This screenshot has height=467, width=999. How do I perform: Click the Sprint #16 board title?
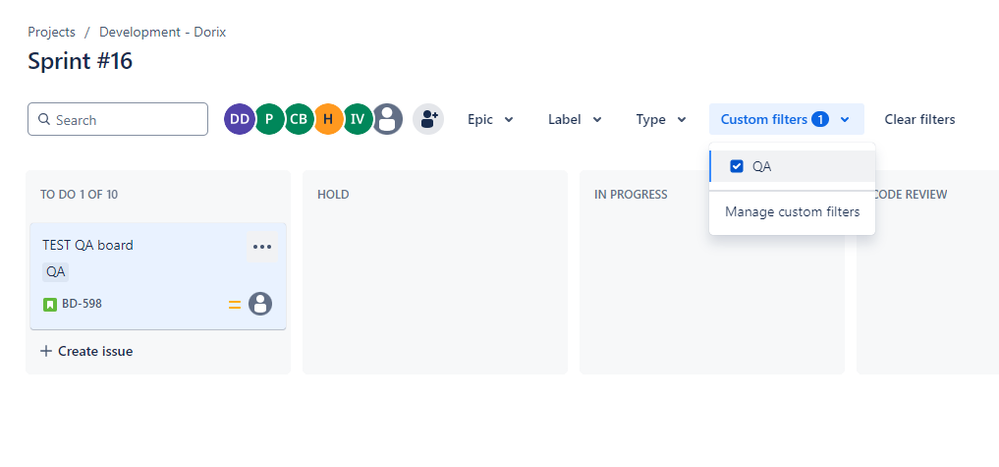[80, 61]
